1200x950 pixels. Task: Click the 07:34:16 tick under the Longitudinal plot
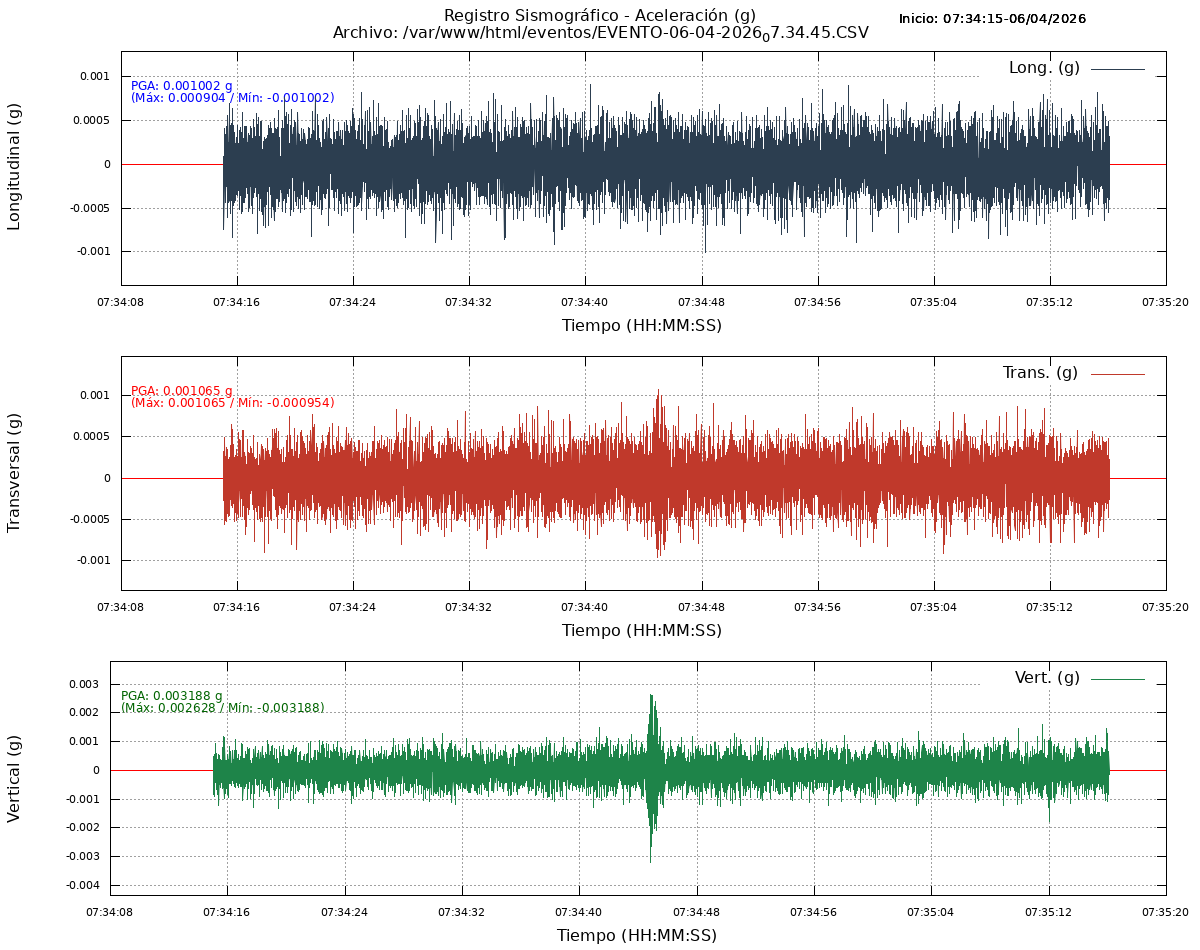coord(236,301)
